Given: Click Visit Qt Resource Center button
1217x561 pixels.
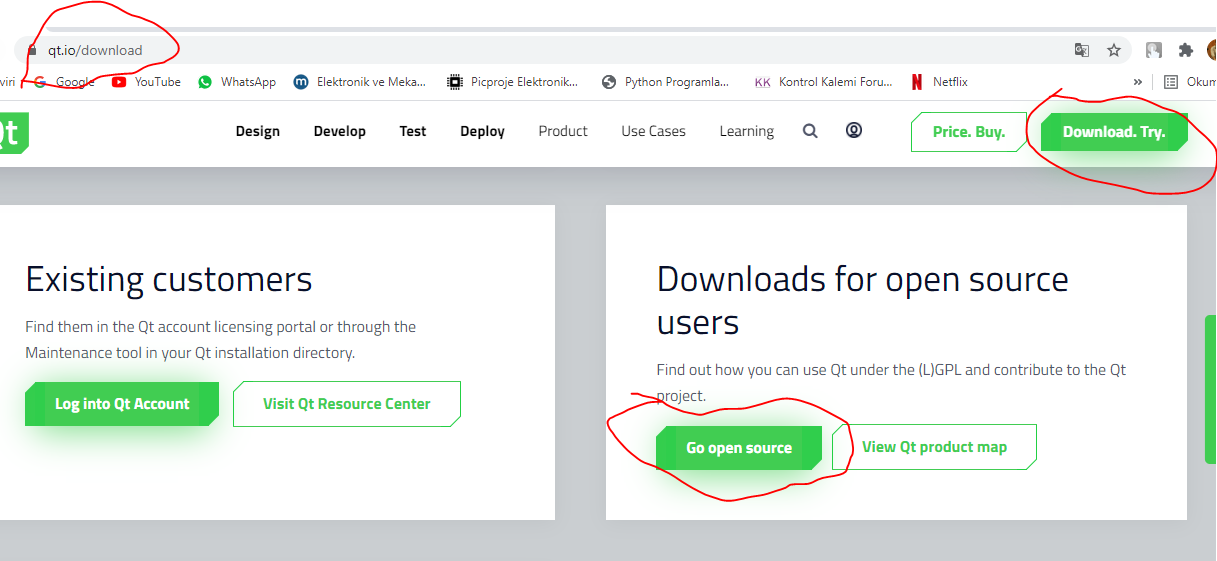Looking at the screenshot, I should [347, 404].
